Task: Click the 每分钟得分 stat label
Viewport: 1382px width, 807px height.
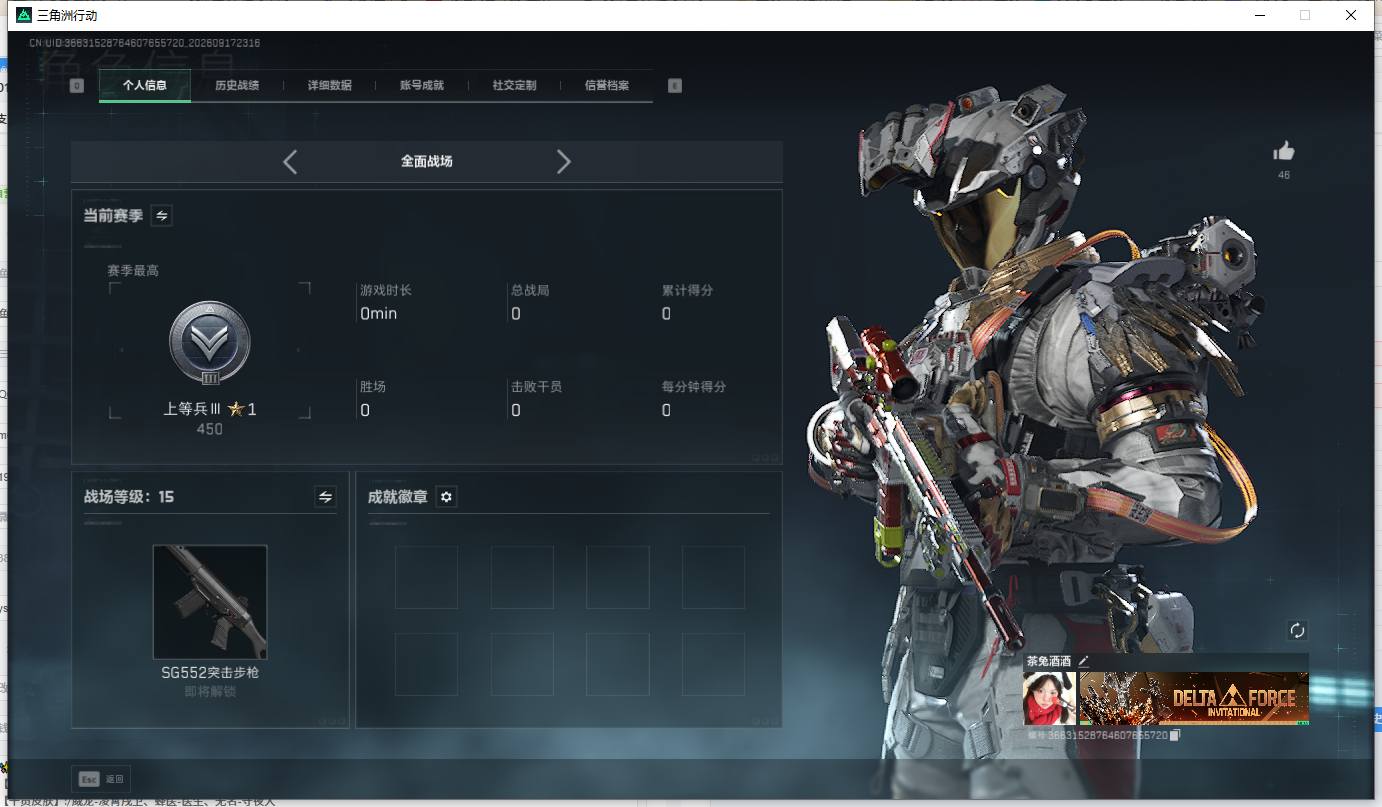Action: 694,386
